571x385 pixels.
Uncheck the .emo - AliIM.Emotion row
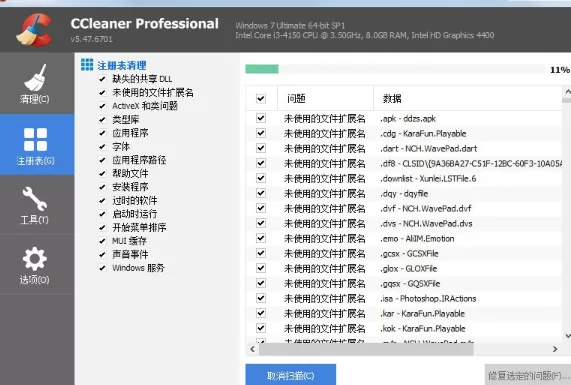(x=261, y=238)
